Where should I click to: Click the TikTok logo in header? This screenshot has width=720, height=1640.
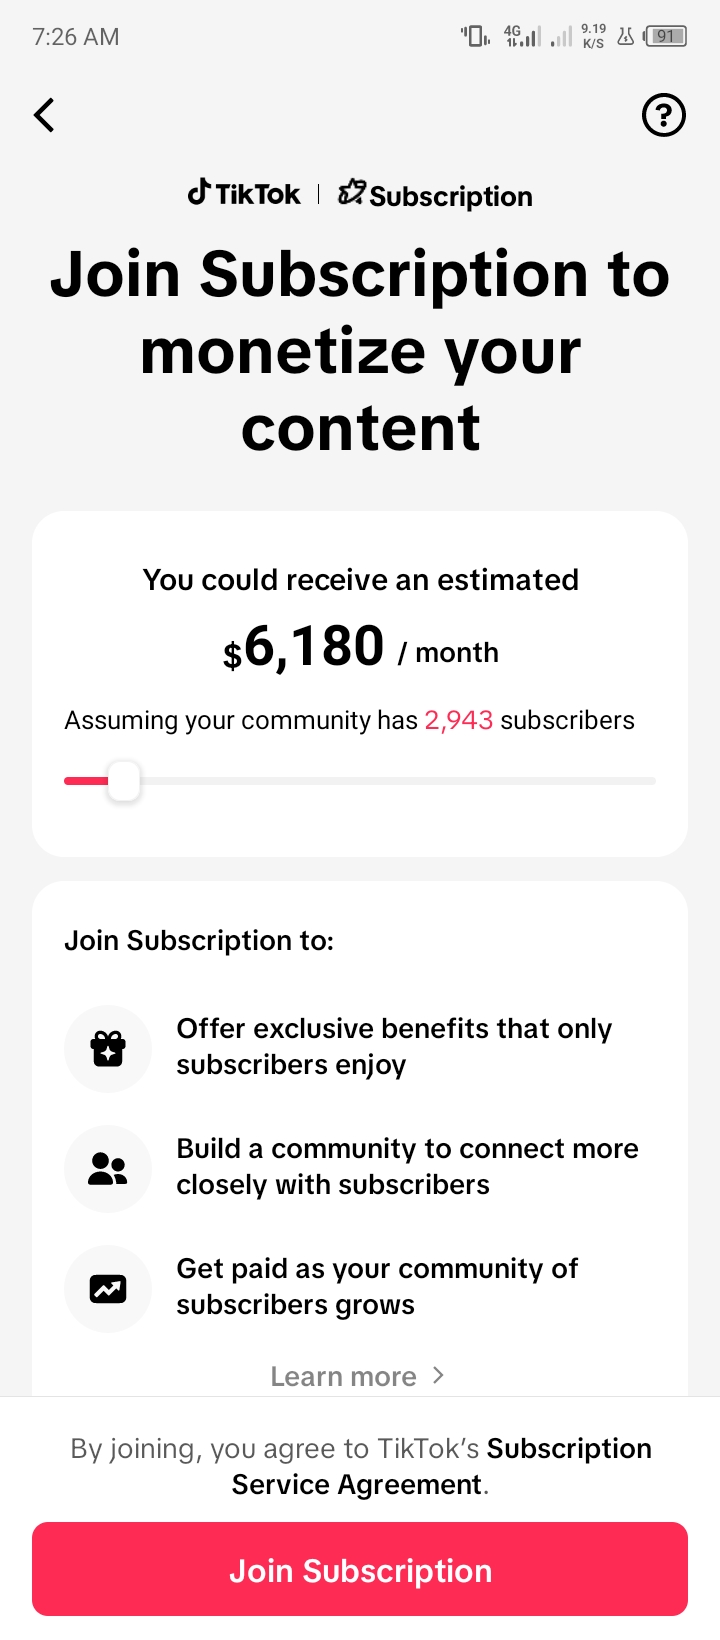(244, 193)
